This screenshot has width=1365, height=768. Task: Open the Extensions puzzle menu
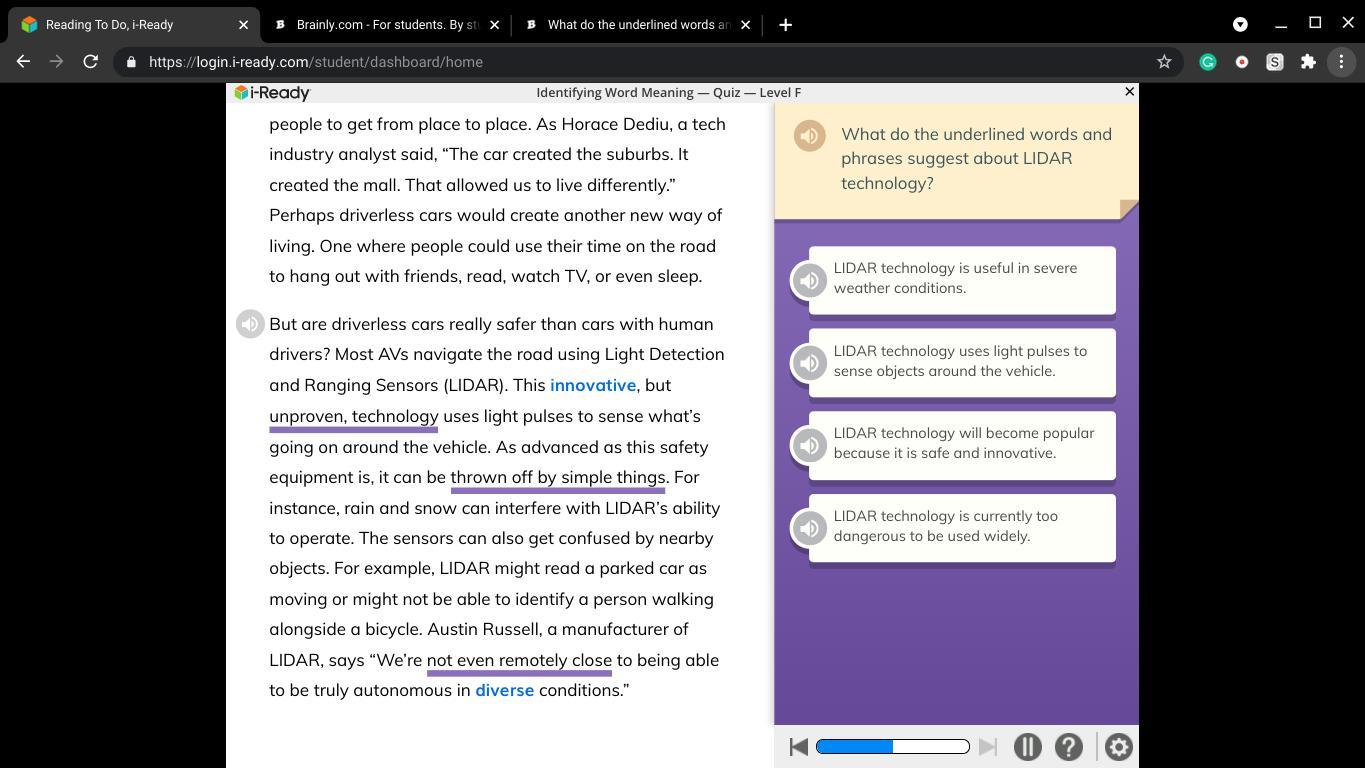point(1308,62)
